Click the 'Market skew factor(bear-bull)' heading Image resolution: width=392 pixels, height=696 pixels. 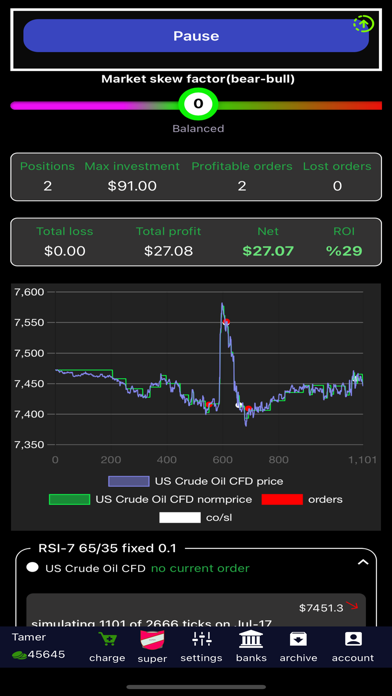tap(198, 79)
